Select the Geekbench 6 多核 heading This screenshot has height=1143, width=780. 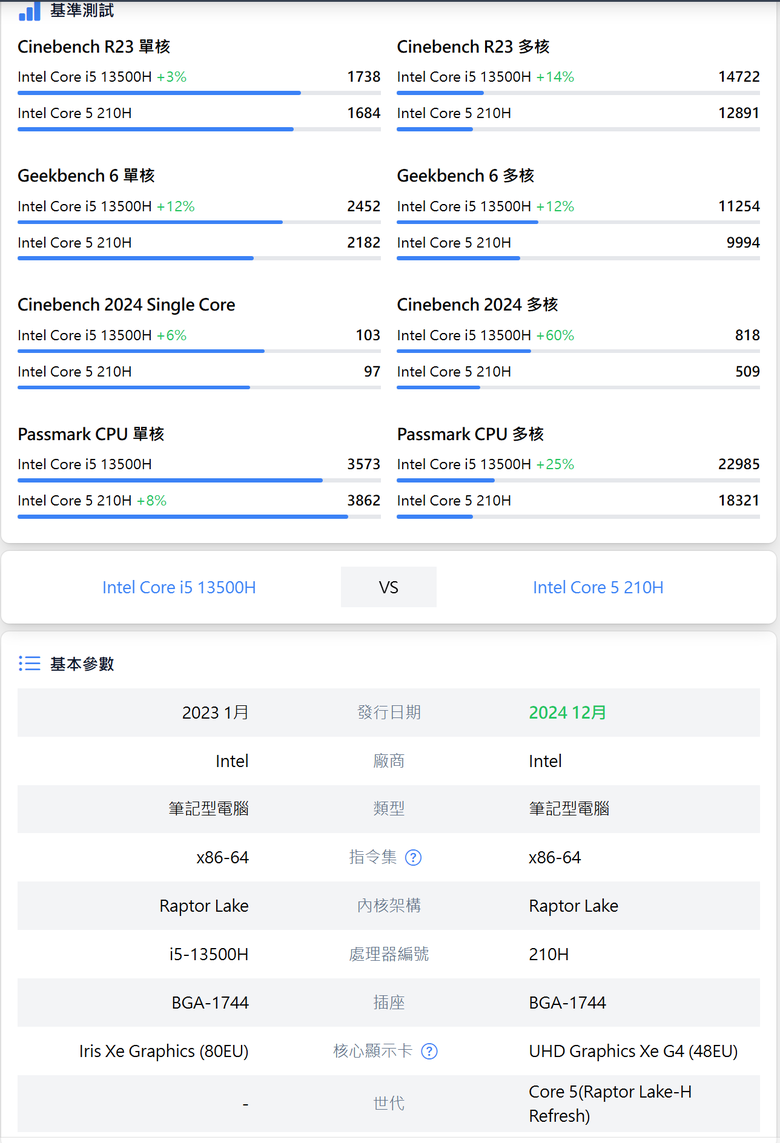[x=466, y=176]
